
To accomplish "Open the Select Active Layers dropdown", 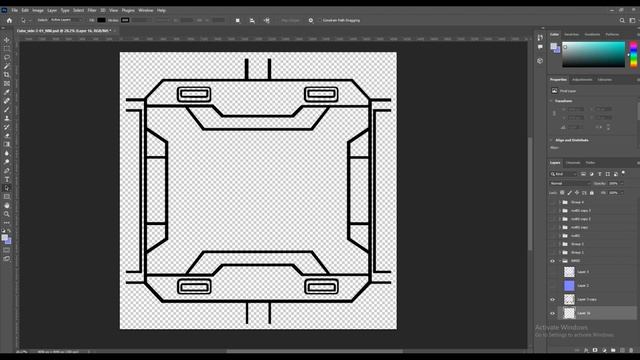I will click(x=66, y=20).
